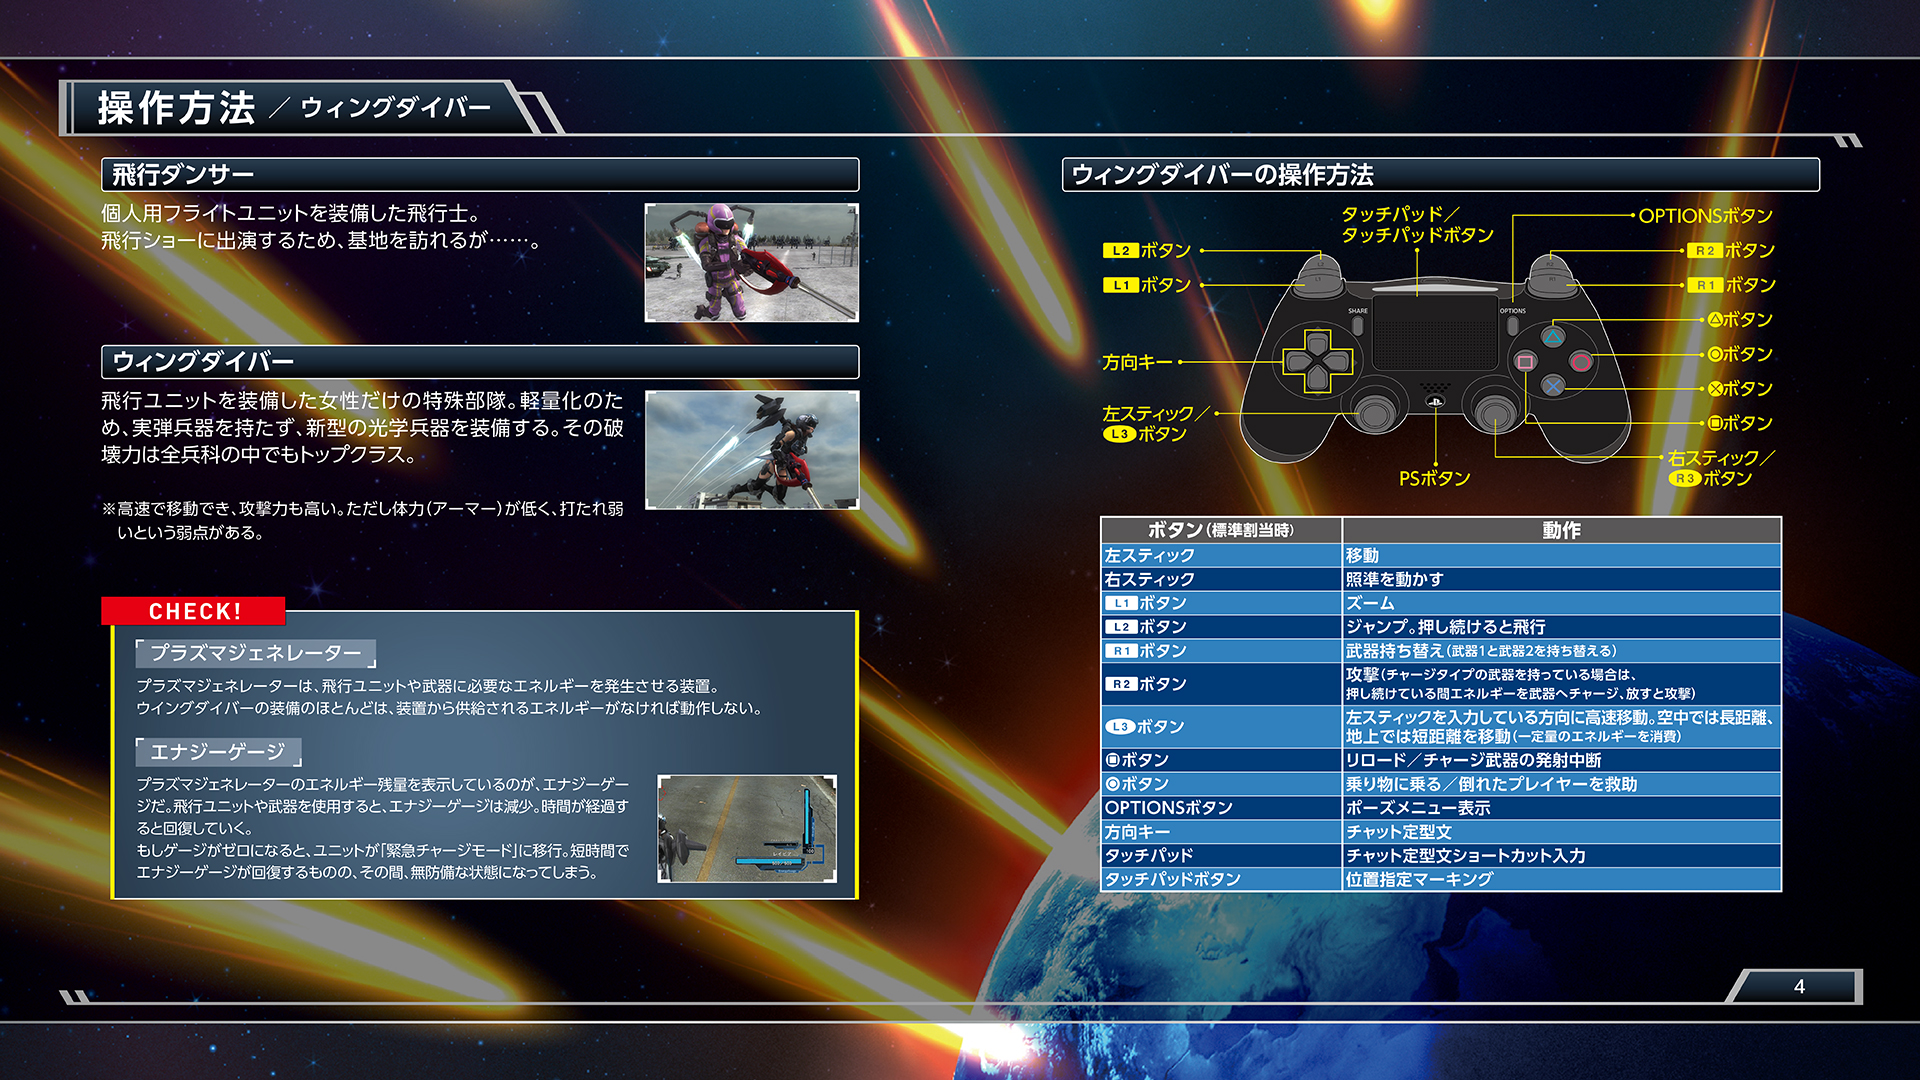
Task: Click the yellow R1 badge in diagram label
Action: pos(1704,285)
